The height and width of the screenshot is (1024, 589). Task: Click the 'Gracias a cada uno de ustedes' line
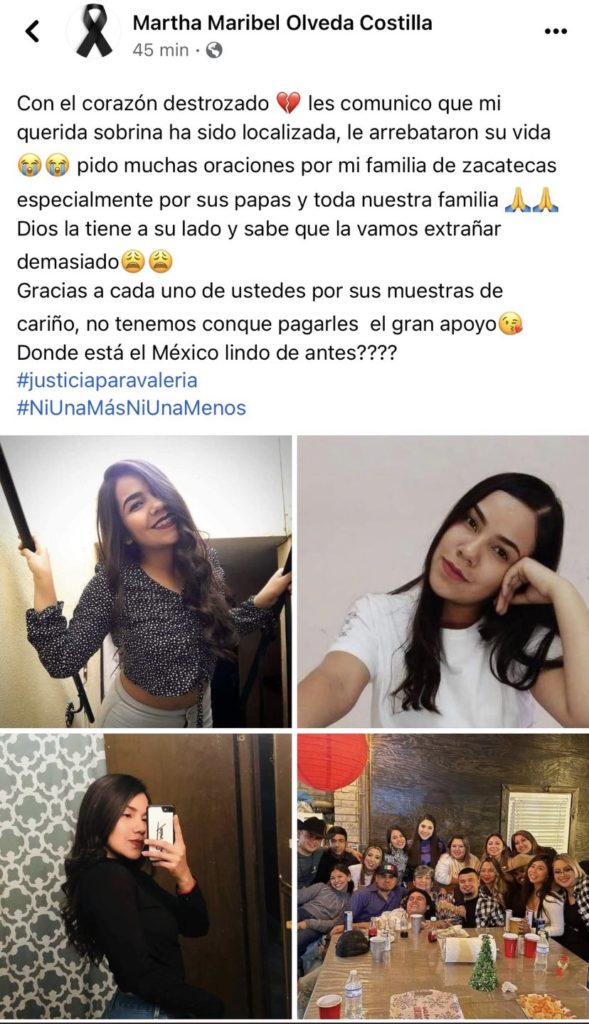[x=260, y=291]
